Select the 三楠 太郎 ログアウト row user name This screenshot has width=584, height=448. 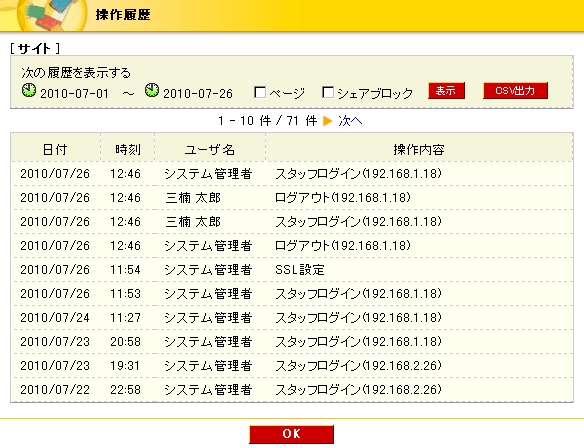coord(193,198)
